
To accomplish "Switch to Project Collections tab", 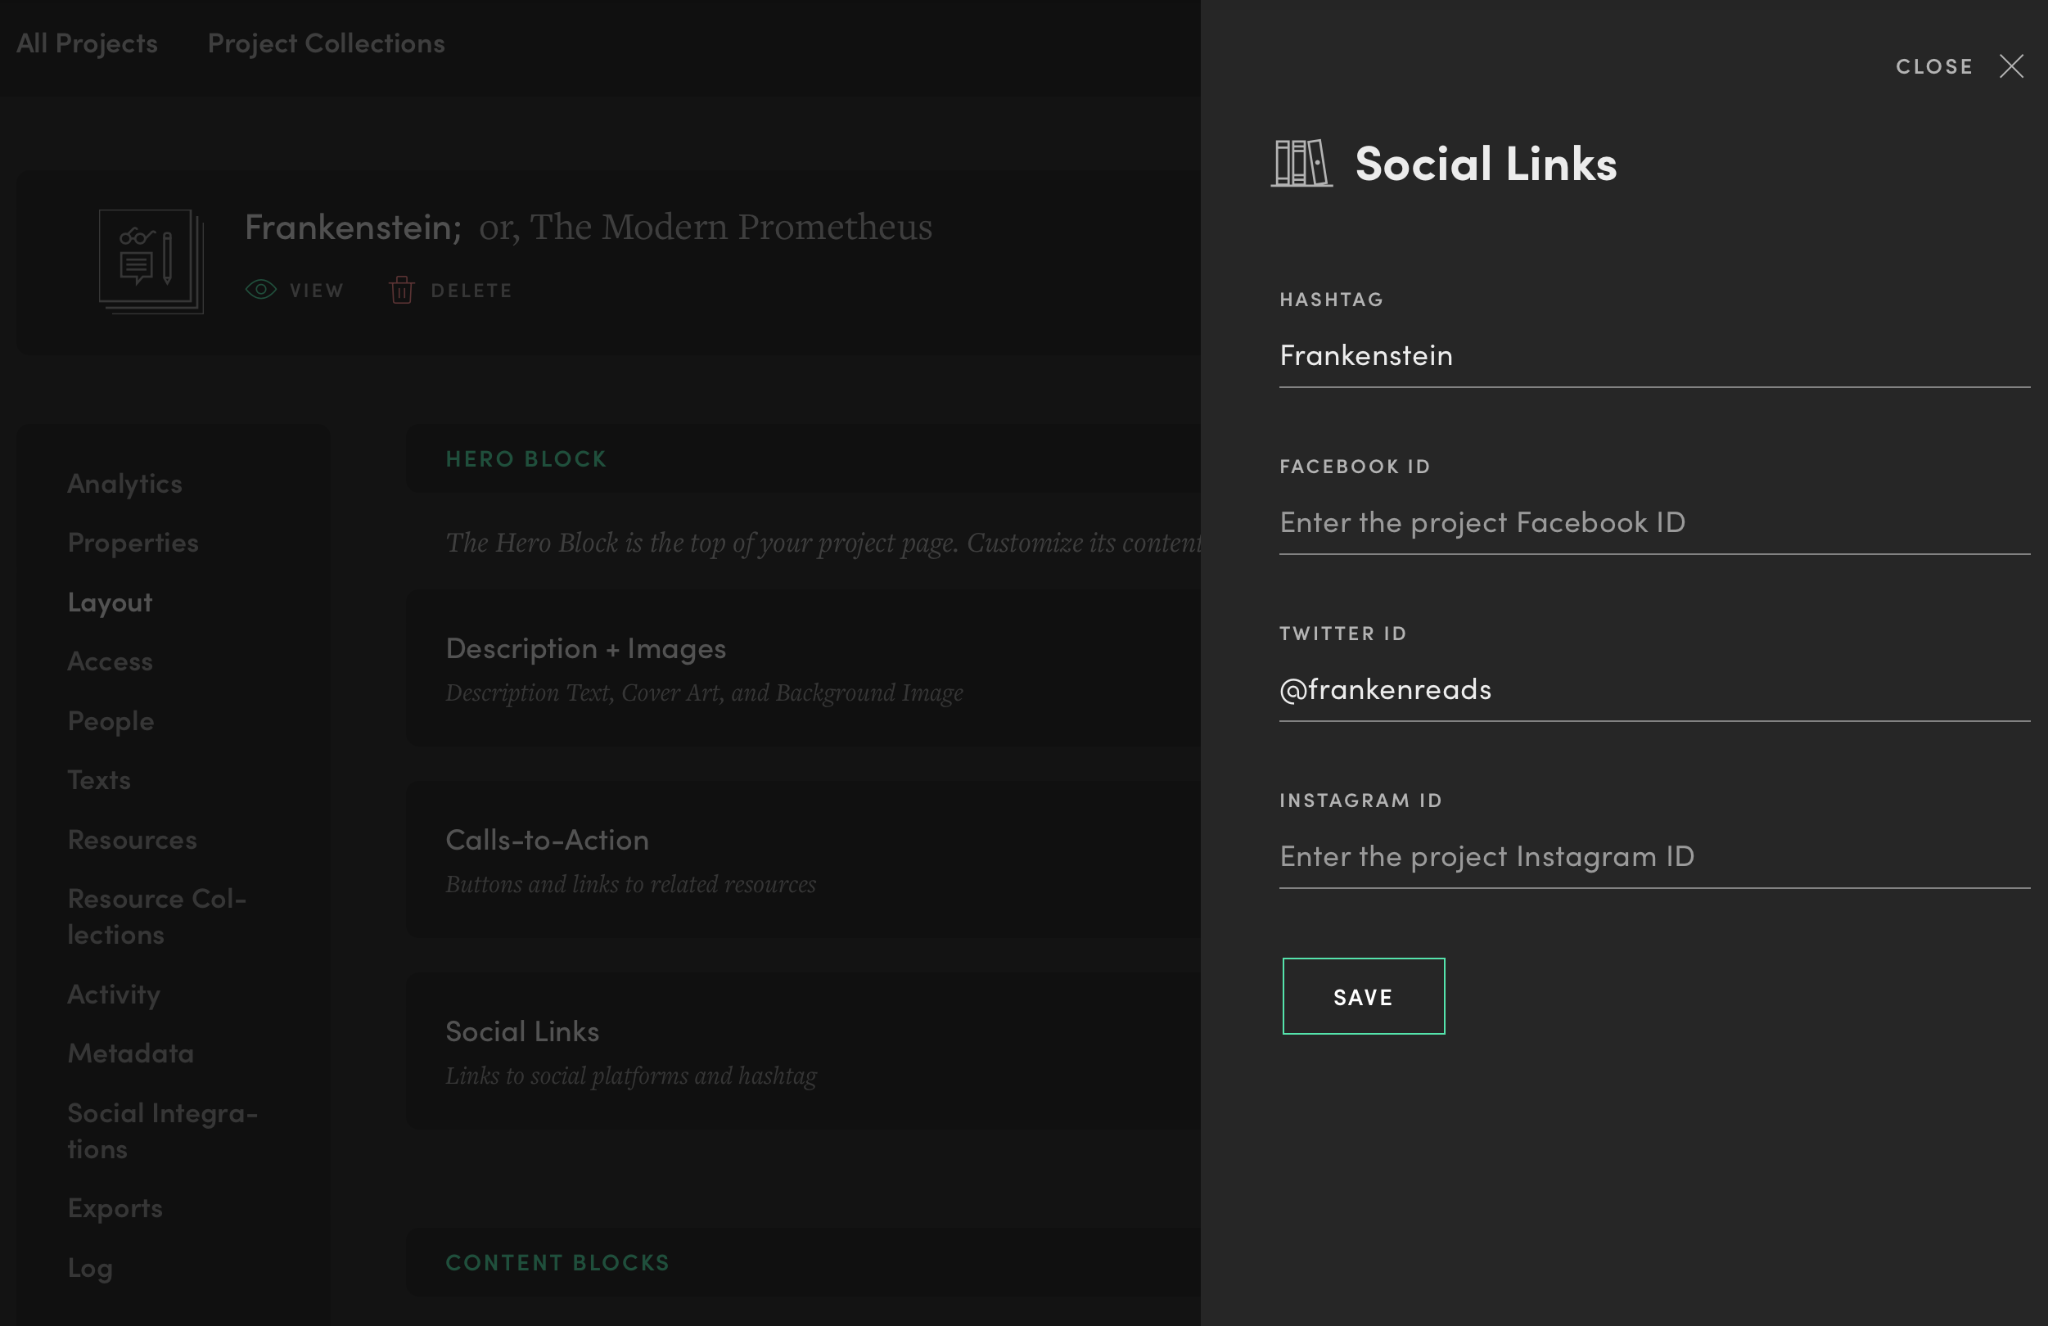I will pyautogui.click(x=326, y=43).
